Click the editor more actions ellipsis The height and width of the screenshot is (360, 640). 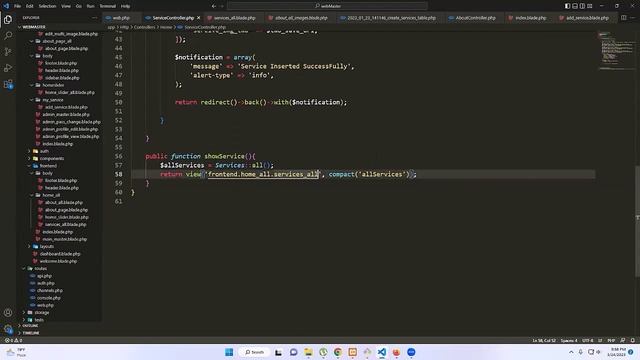(633, 18)
